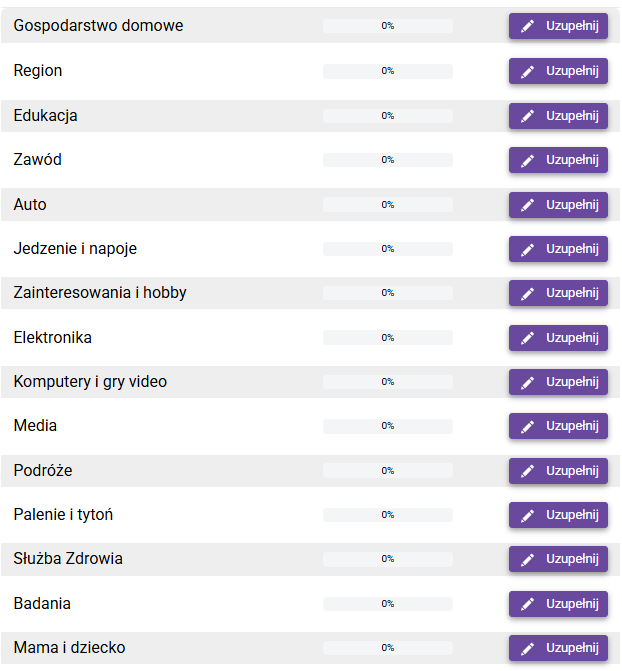Screen dimensions: 622x671
Task: Click the pencil icon in Region row
Action: pyautogui.click(x=528, y=71)
